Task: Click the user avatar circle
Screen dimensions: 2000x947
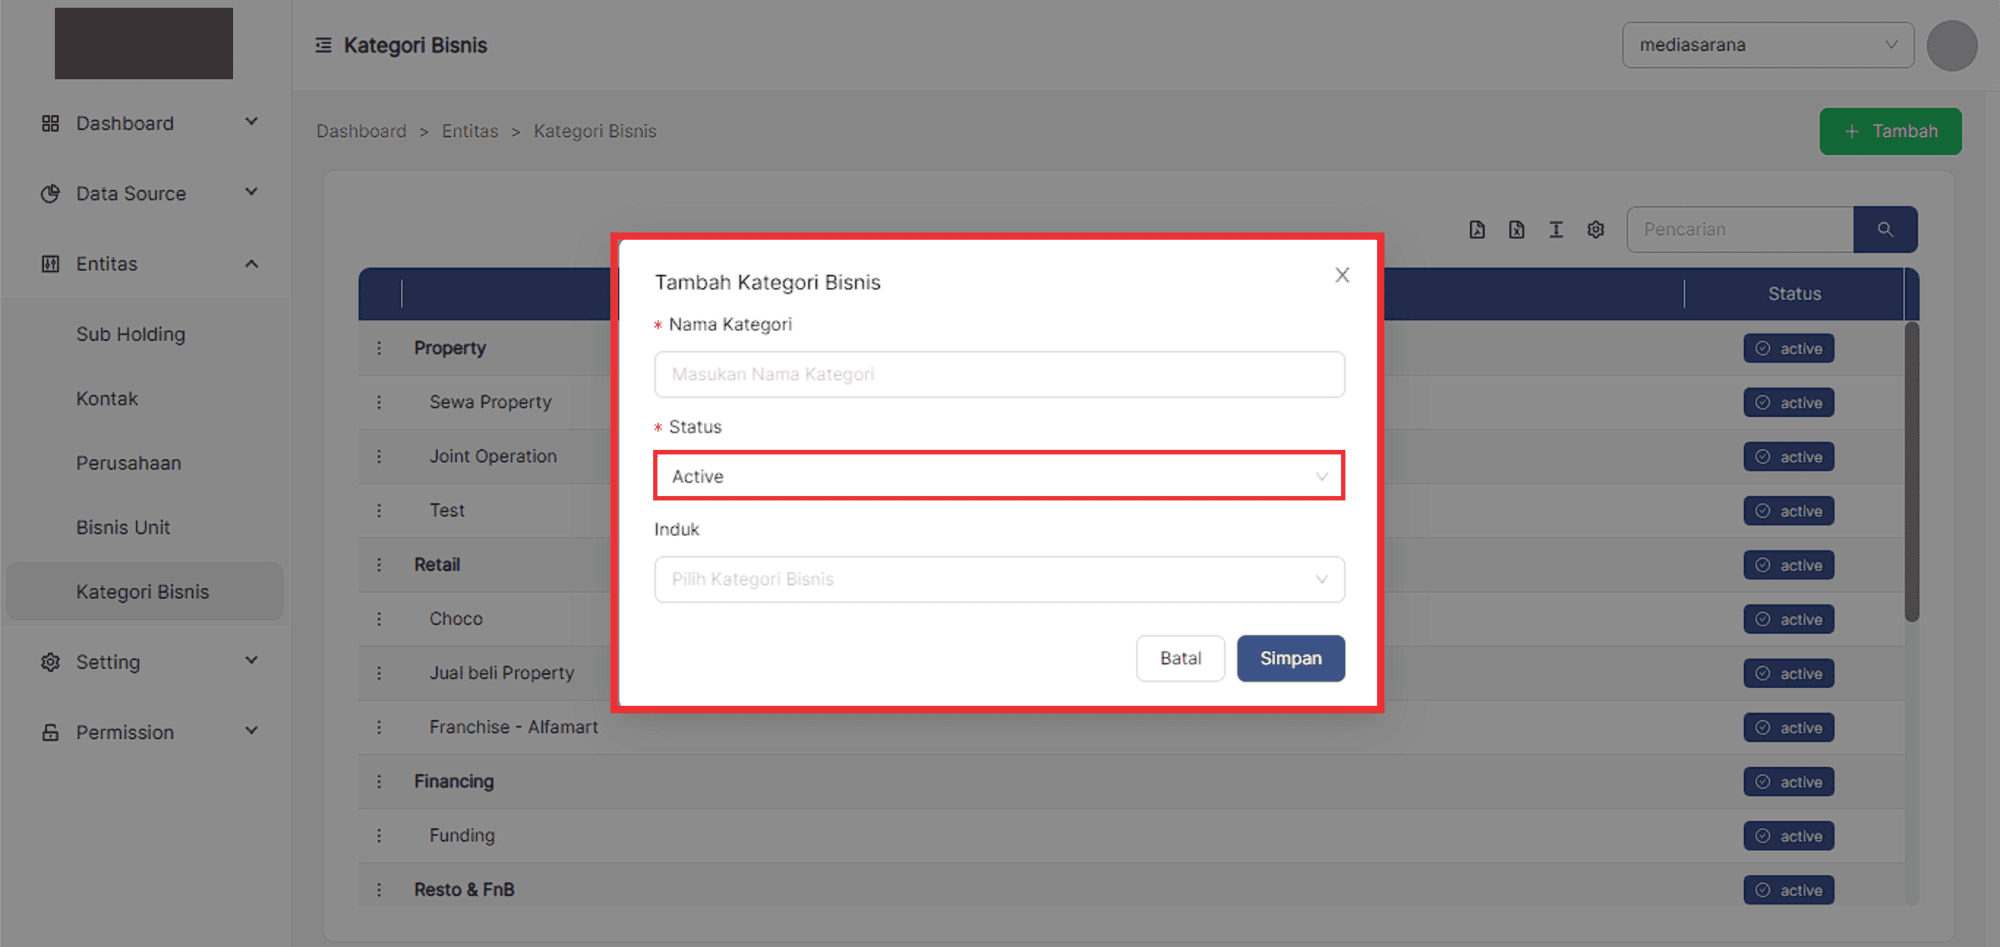Action: click(x=1951, y=46)
